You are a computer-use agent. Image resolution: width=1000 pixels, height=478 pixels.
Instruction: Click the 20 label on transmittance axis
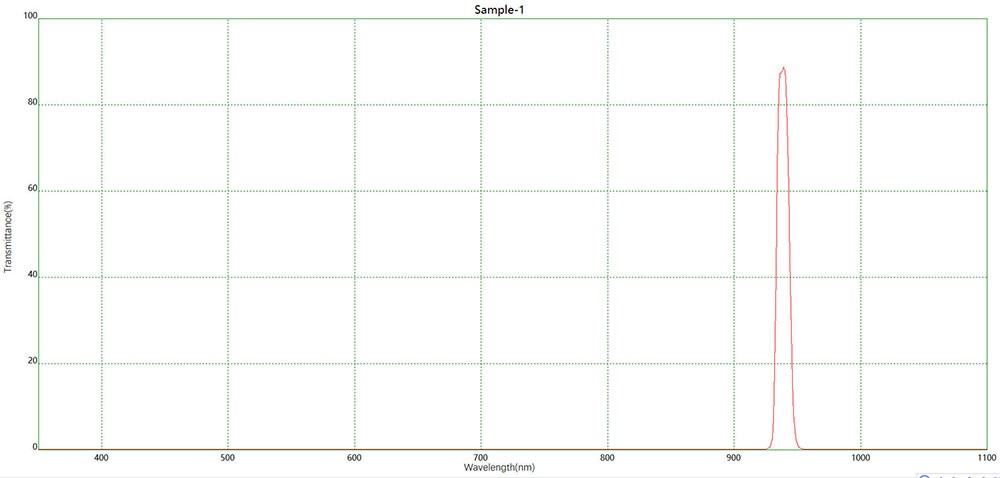[x=31, y=361]
